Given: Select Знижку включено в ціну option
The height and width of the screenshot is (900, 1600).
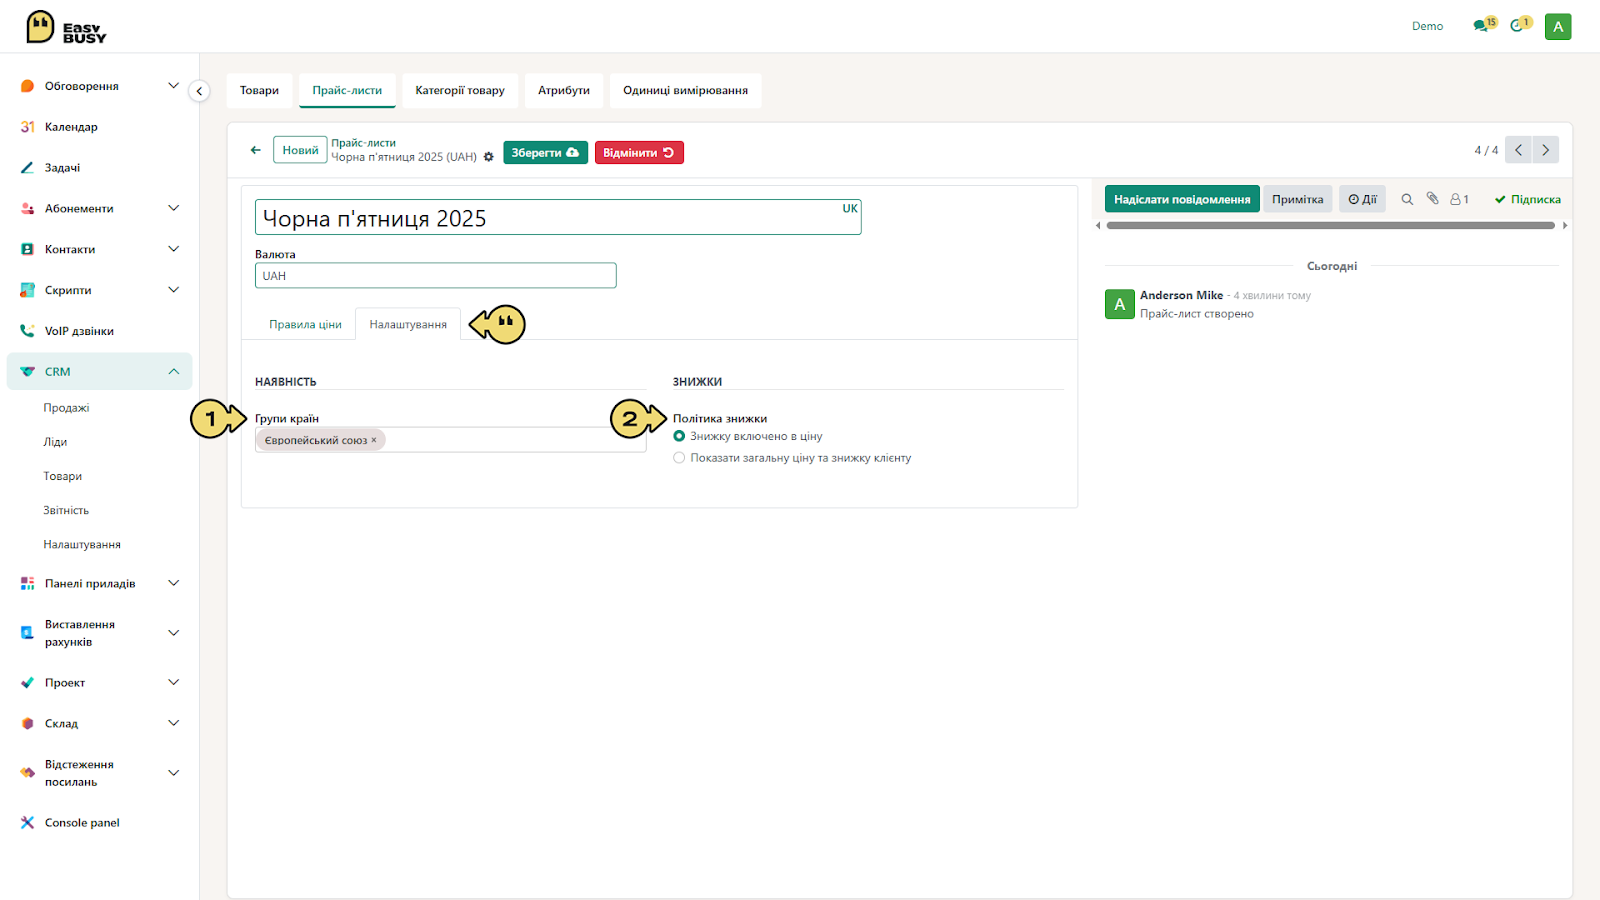Looking at the screenshot, I should tap(679, 436).
